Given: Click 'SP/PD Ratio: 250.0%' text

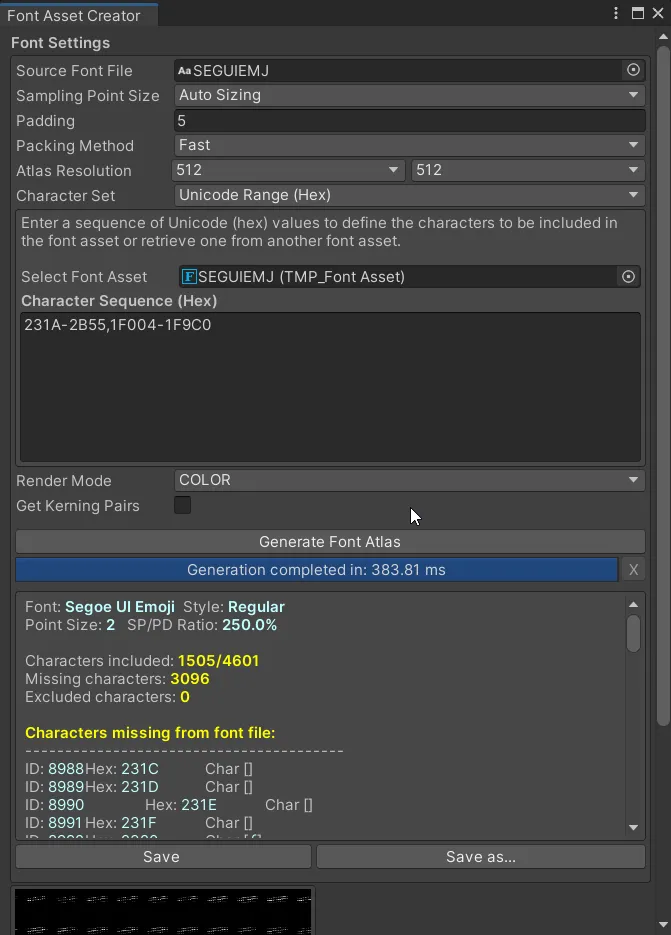Looking at the screenshot, I should 202,625.
